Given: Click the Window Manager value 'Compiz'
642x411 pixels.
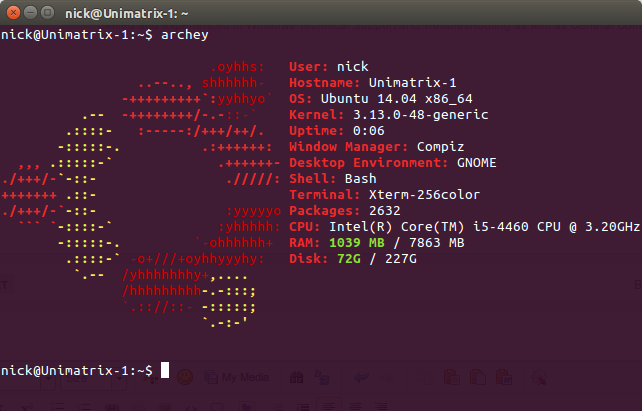Looking at the screenshot, I should tap(440, 147).
